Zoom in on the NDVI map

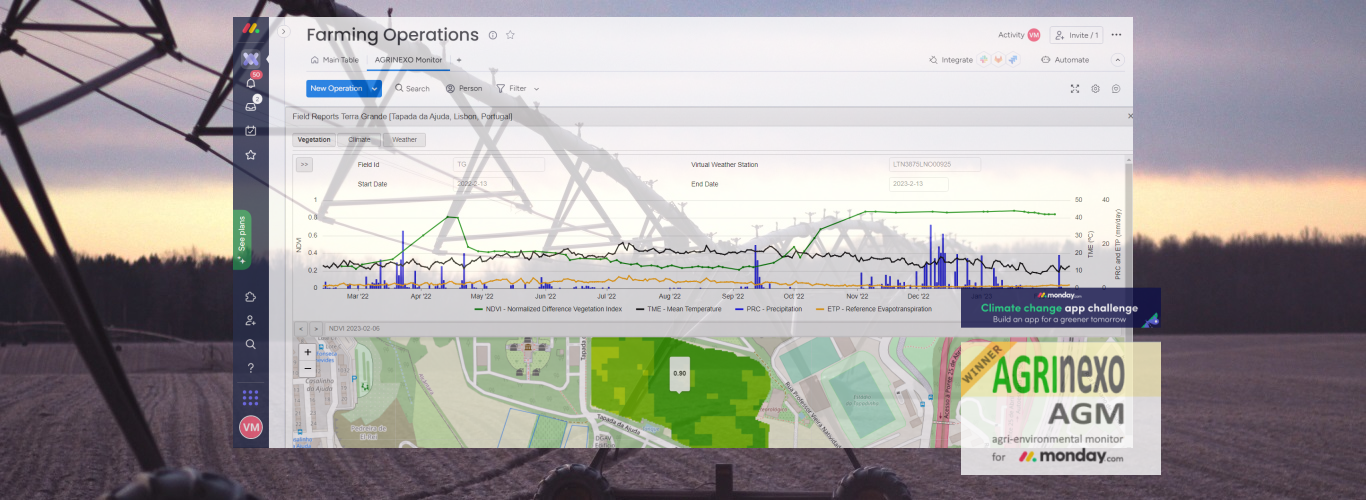tap(308, 352)
